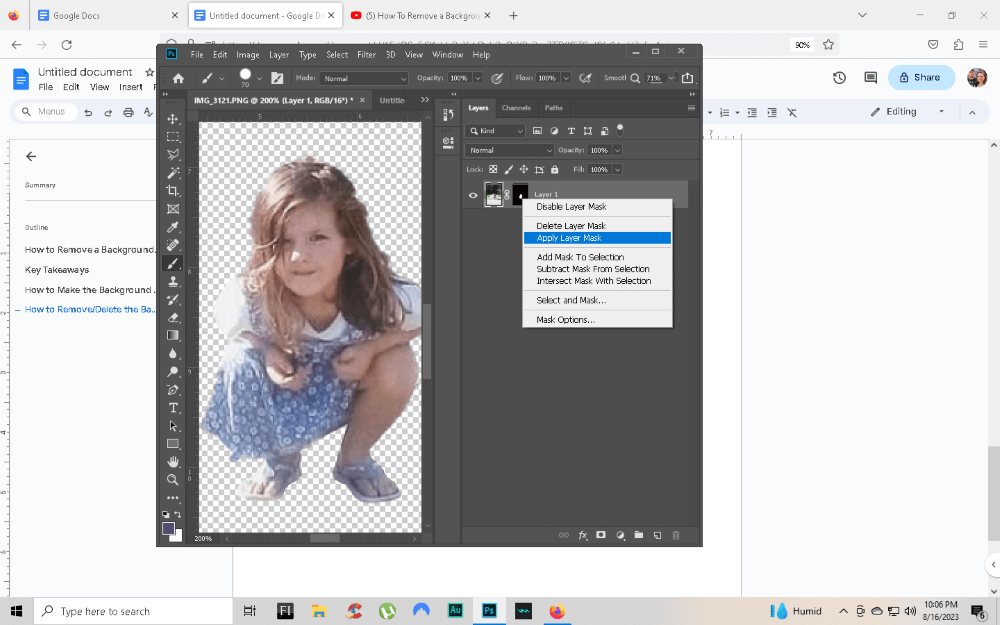This screenshot has height=625, width=1000.
Task: Select the Clone Stamp tool
Action: pos(173,281)
